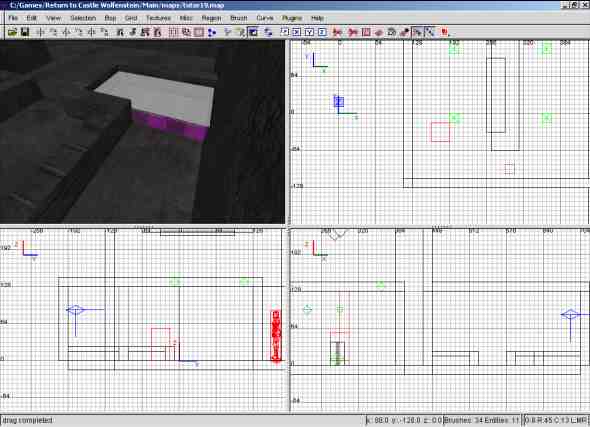Click the Put Caps patch icon

tap(404, 32)
